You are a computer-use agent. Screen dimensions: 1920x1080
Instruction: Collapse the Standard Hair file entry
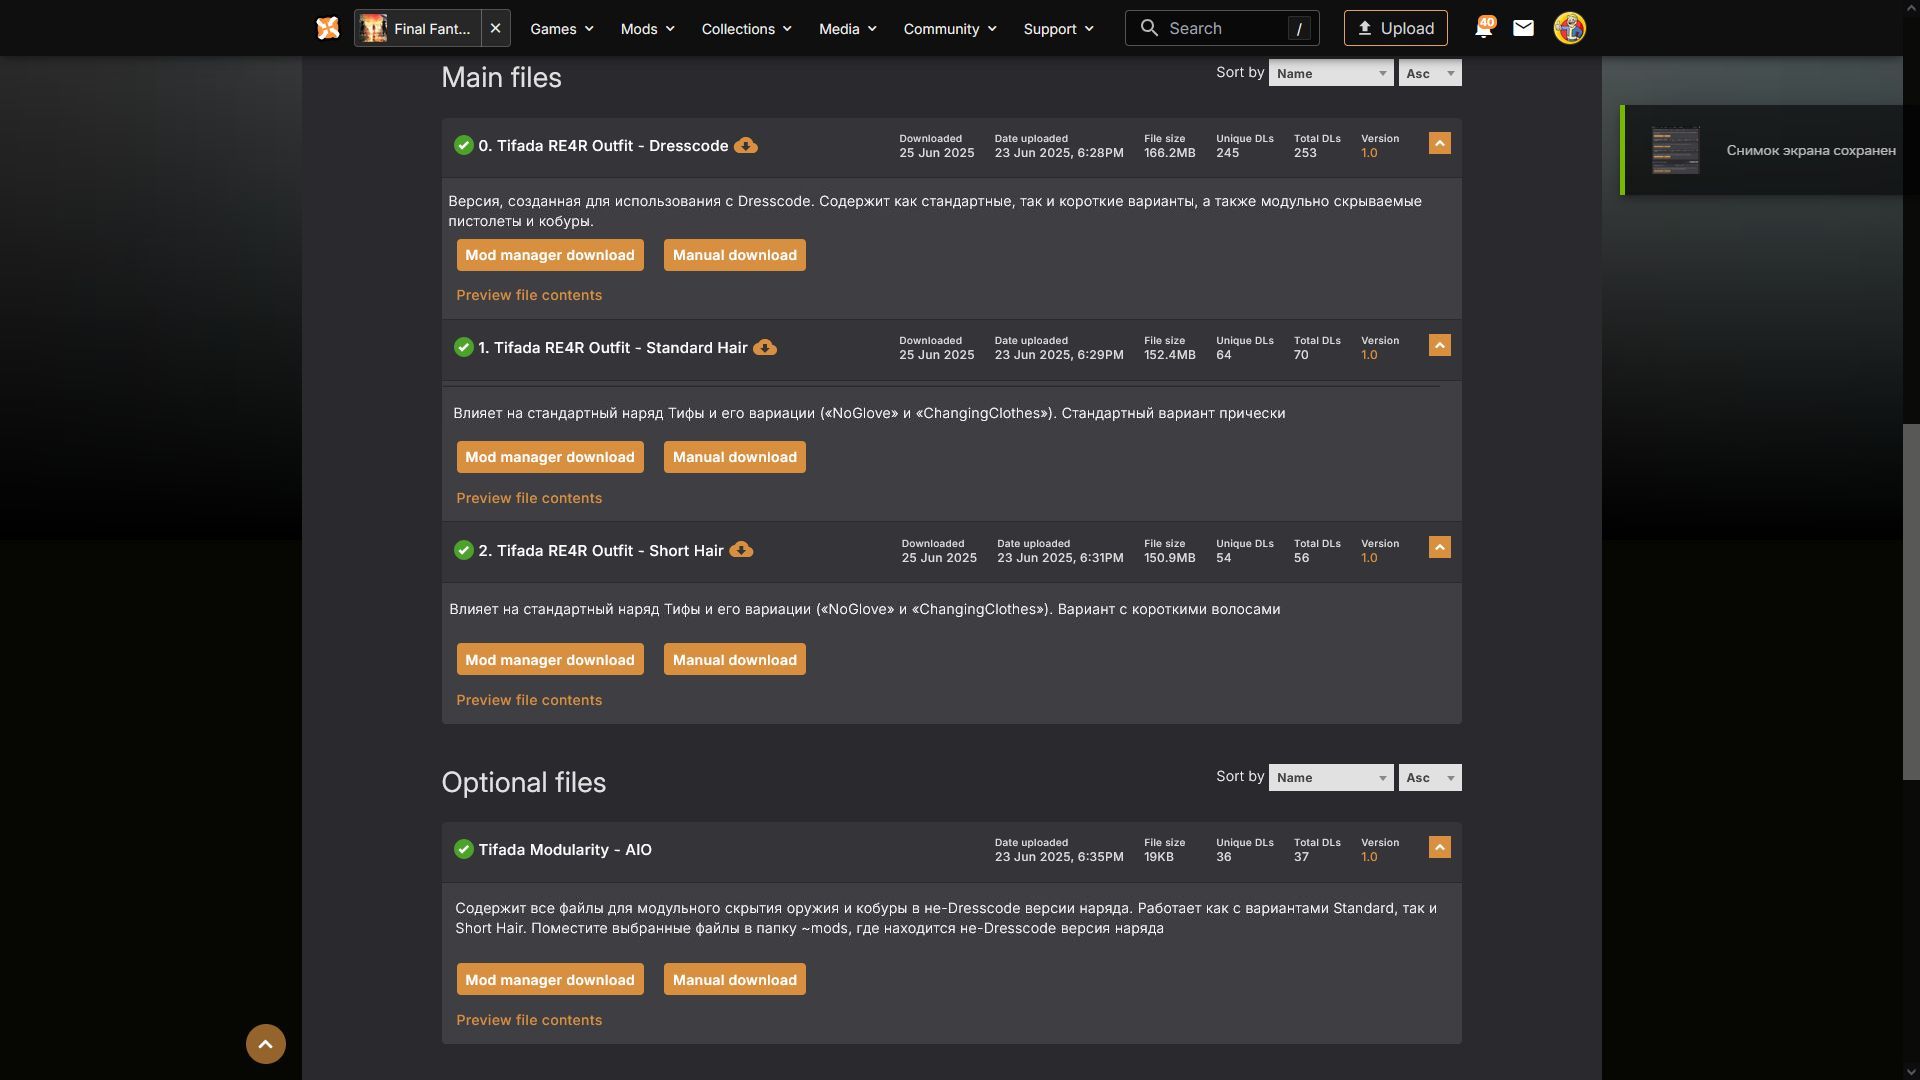tap(1439, 345)
